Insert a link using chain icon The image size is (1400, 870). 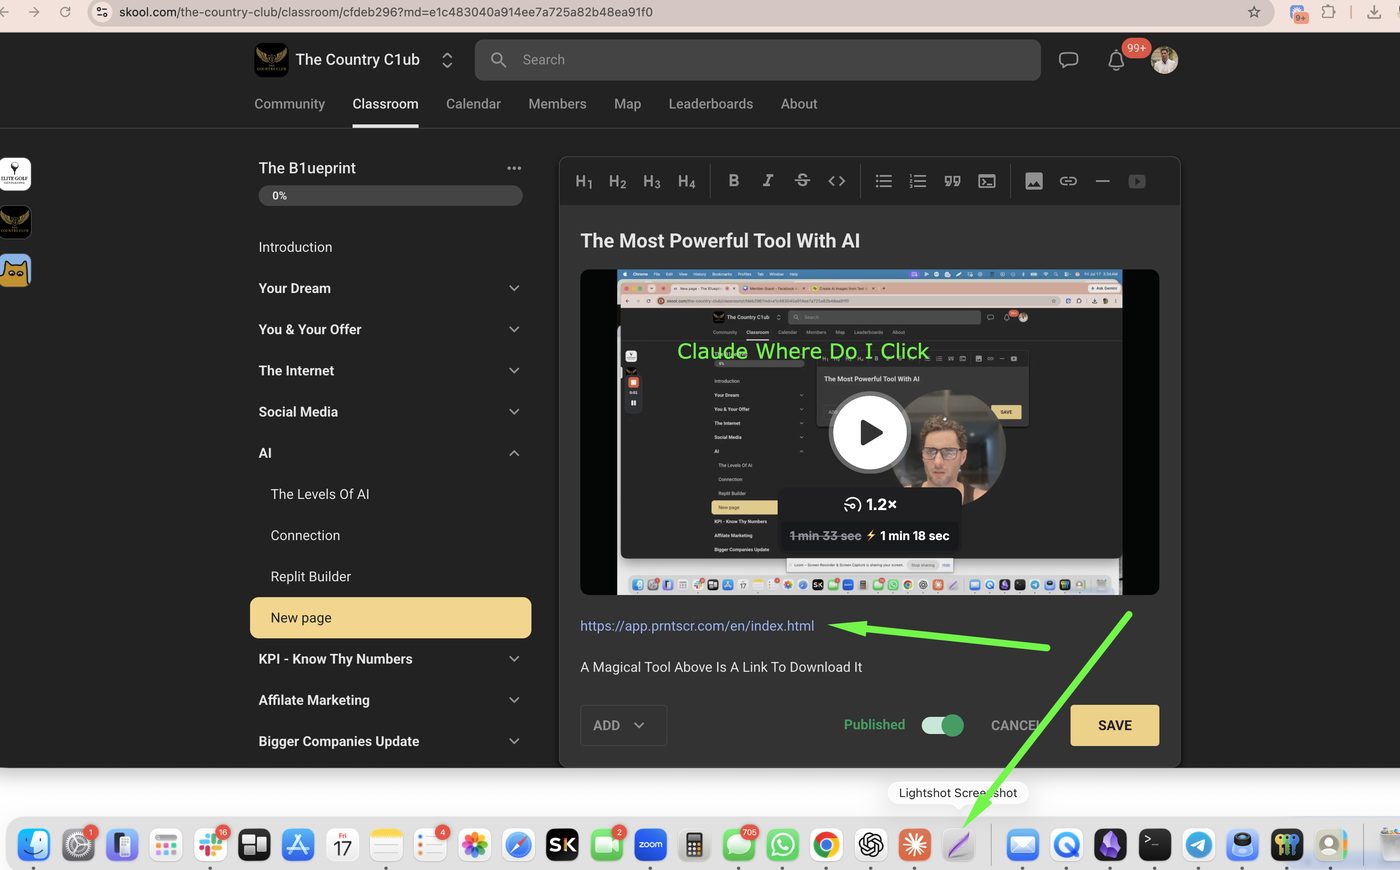click(x=1068, y=181)
